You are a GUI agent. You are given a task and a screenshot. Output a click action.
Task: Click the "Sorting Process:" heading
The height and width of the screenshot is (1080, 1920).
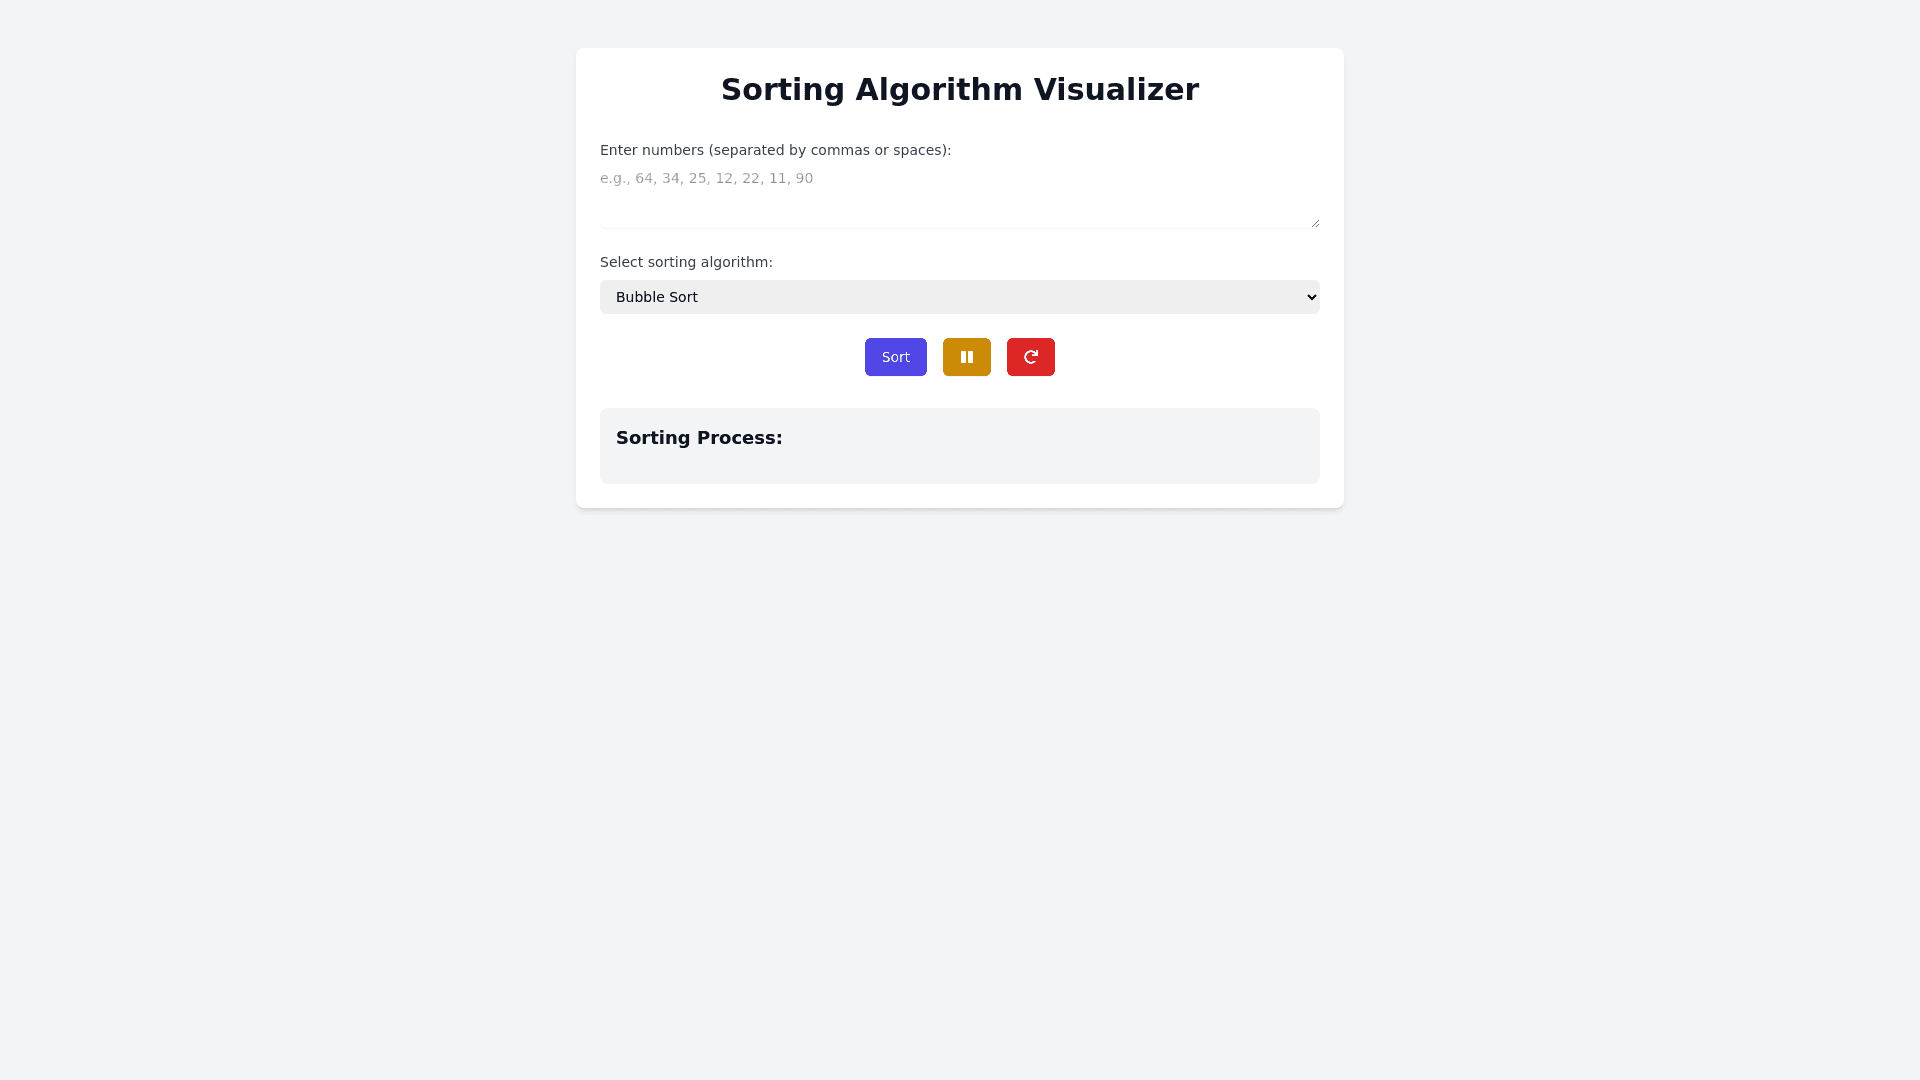click(699, 438)
